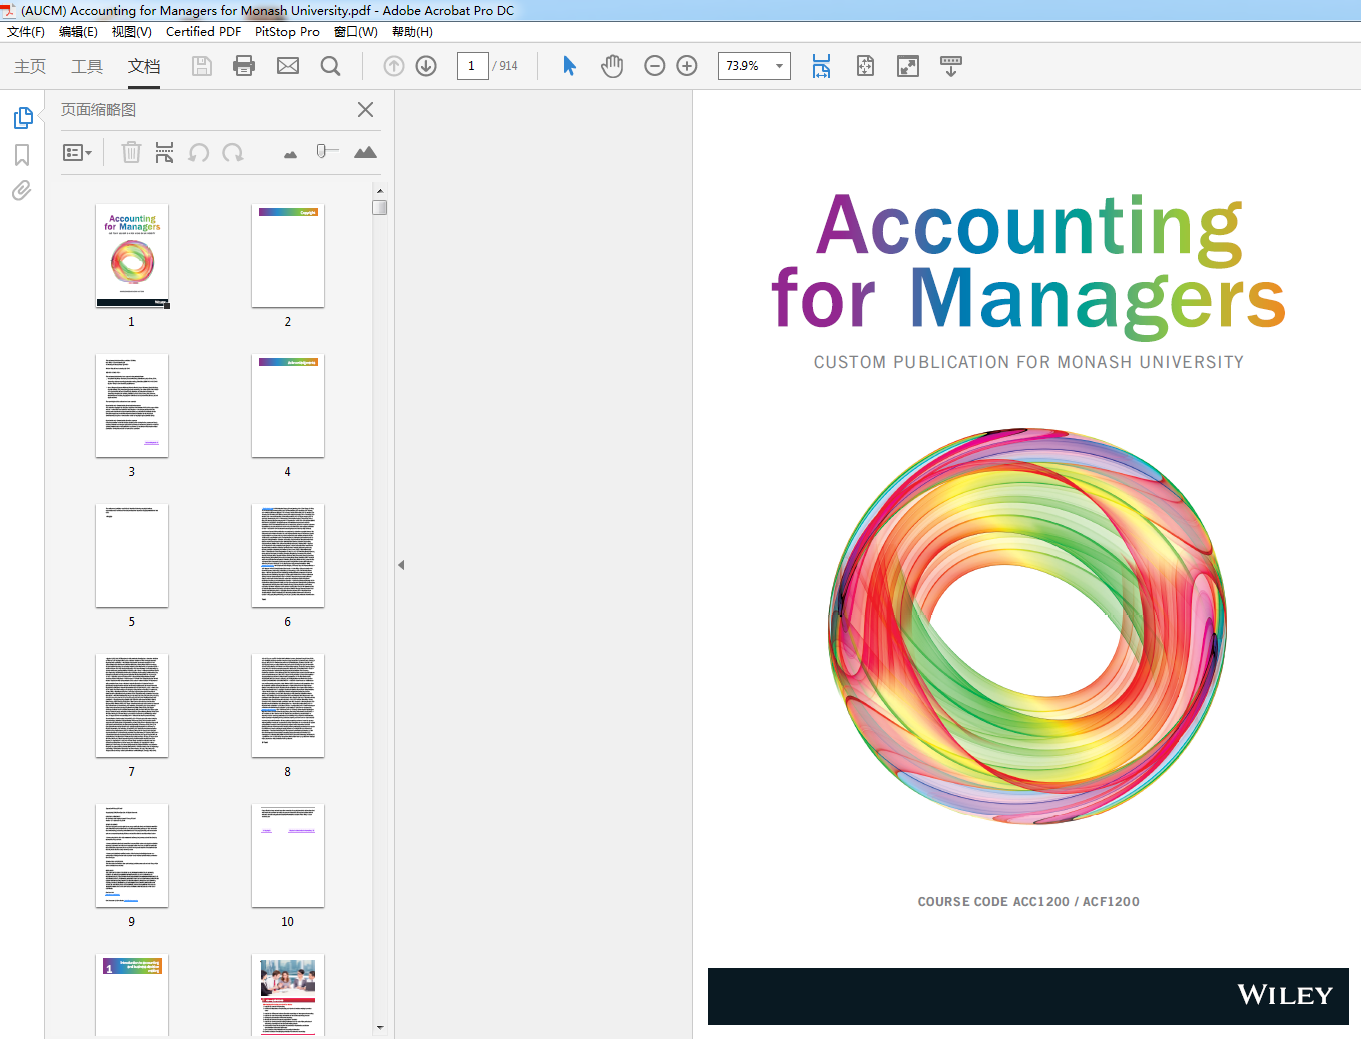This screenshot has width=1361, height=1039.
Task: Reduce thumbnail size small mountain icon
Action: point(290,154)
